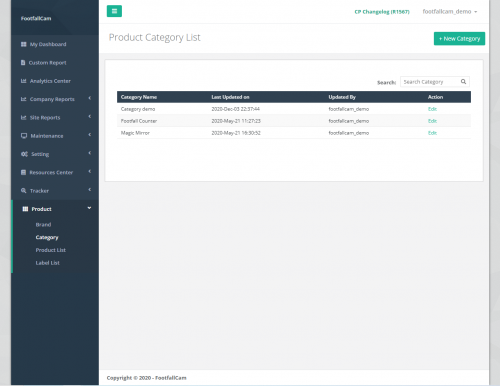500x386 pixels.
Task: Click the Company Reports chart icon
Action: pos(23,99)
